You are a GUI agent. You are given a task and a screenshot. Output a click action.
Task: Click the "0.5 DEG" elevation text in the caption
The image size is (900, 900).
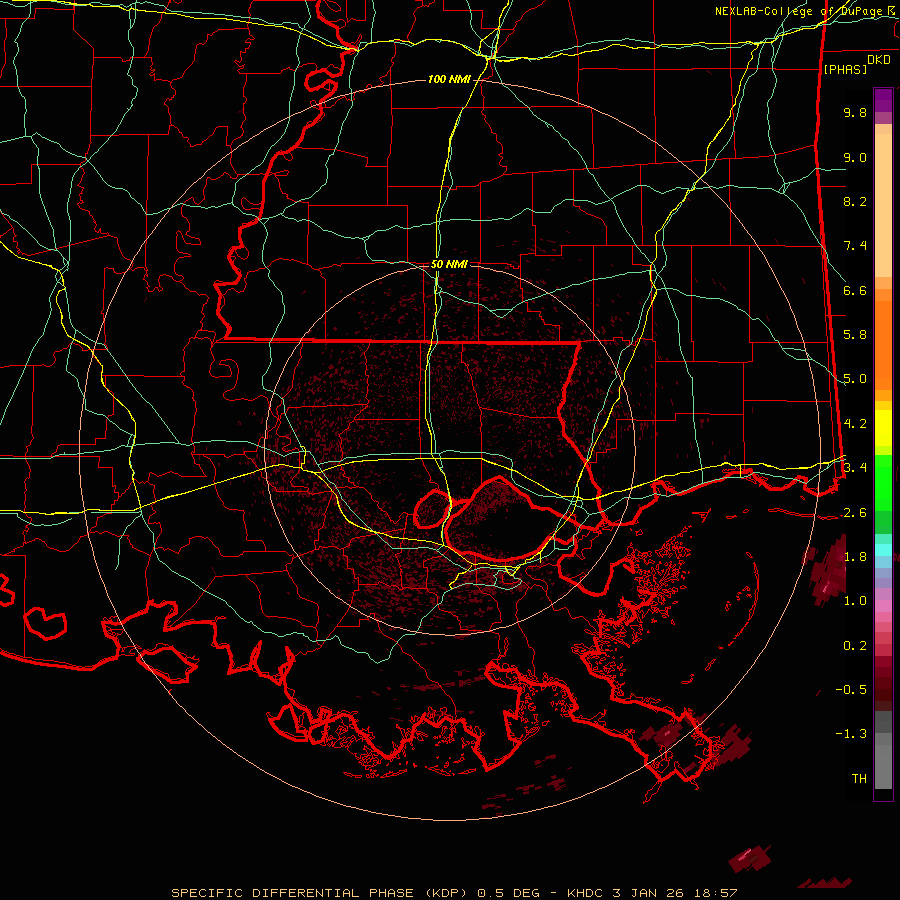click(508, 893)
